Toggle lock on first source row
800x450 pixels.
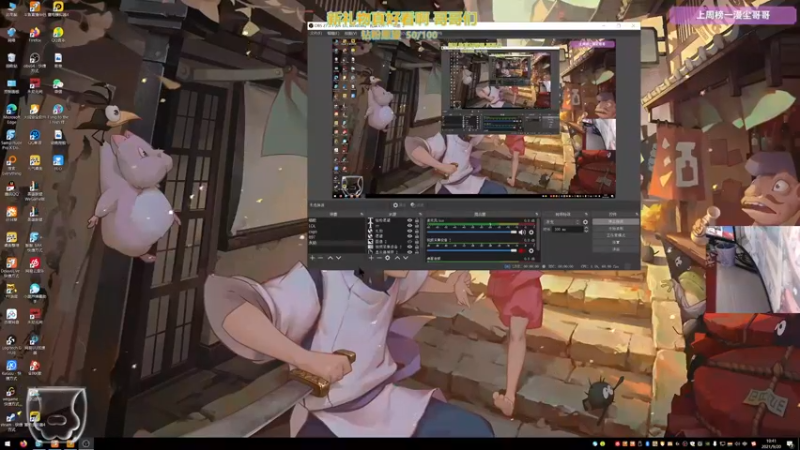(x=417, y=220)
